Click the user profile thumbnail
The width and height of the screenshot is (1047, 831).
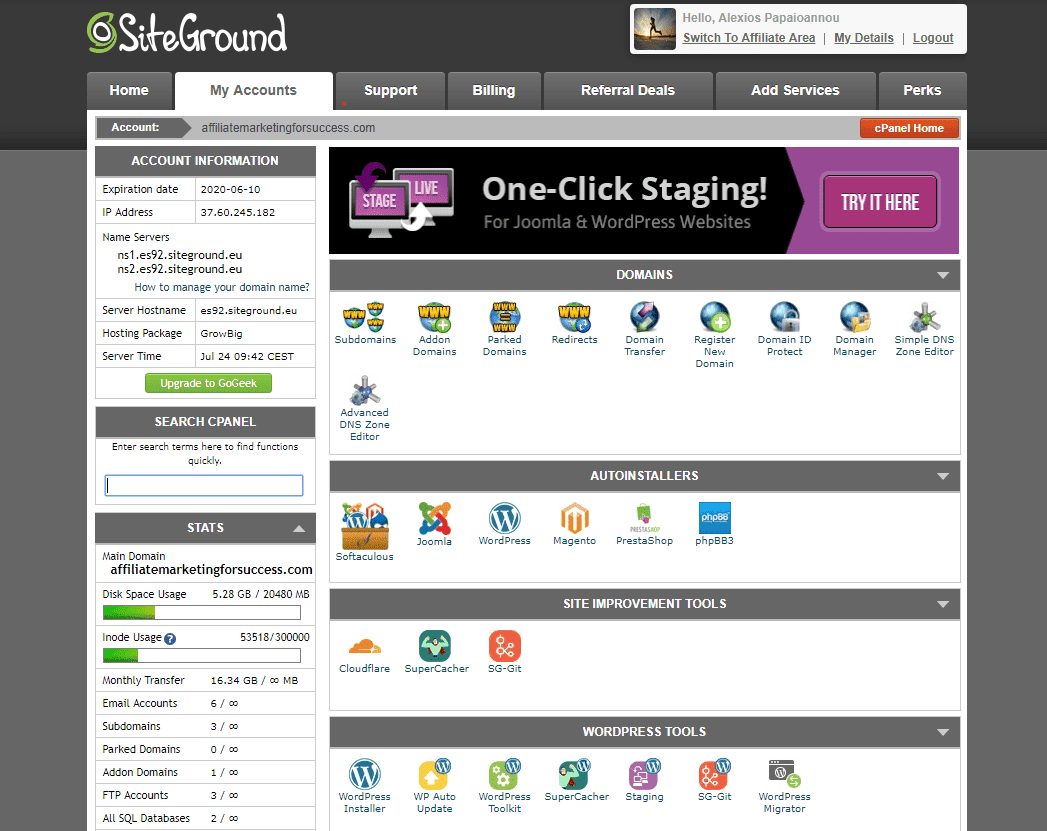pyautogui.click(x=654, y=29)
